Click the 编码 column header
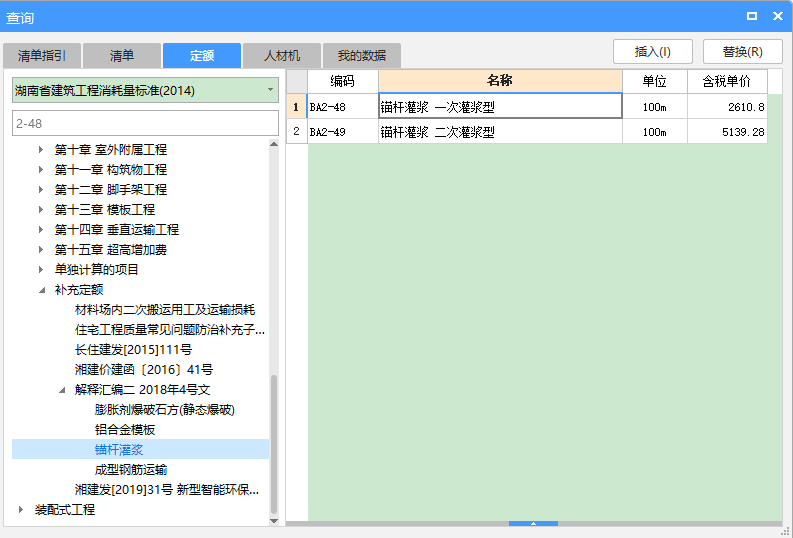Screen dimensions: 793x538 (342, 81)
